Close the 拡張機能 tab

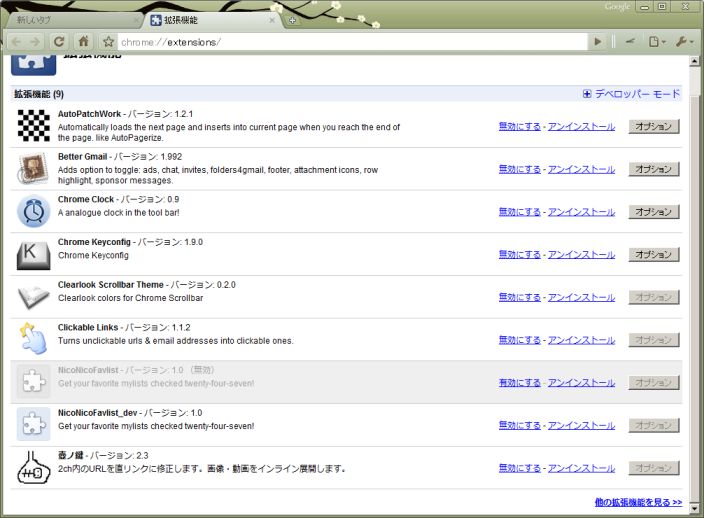click(272, 20)
